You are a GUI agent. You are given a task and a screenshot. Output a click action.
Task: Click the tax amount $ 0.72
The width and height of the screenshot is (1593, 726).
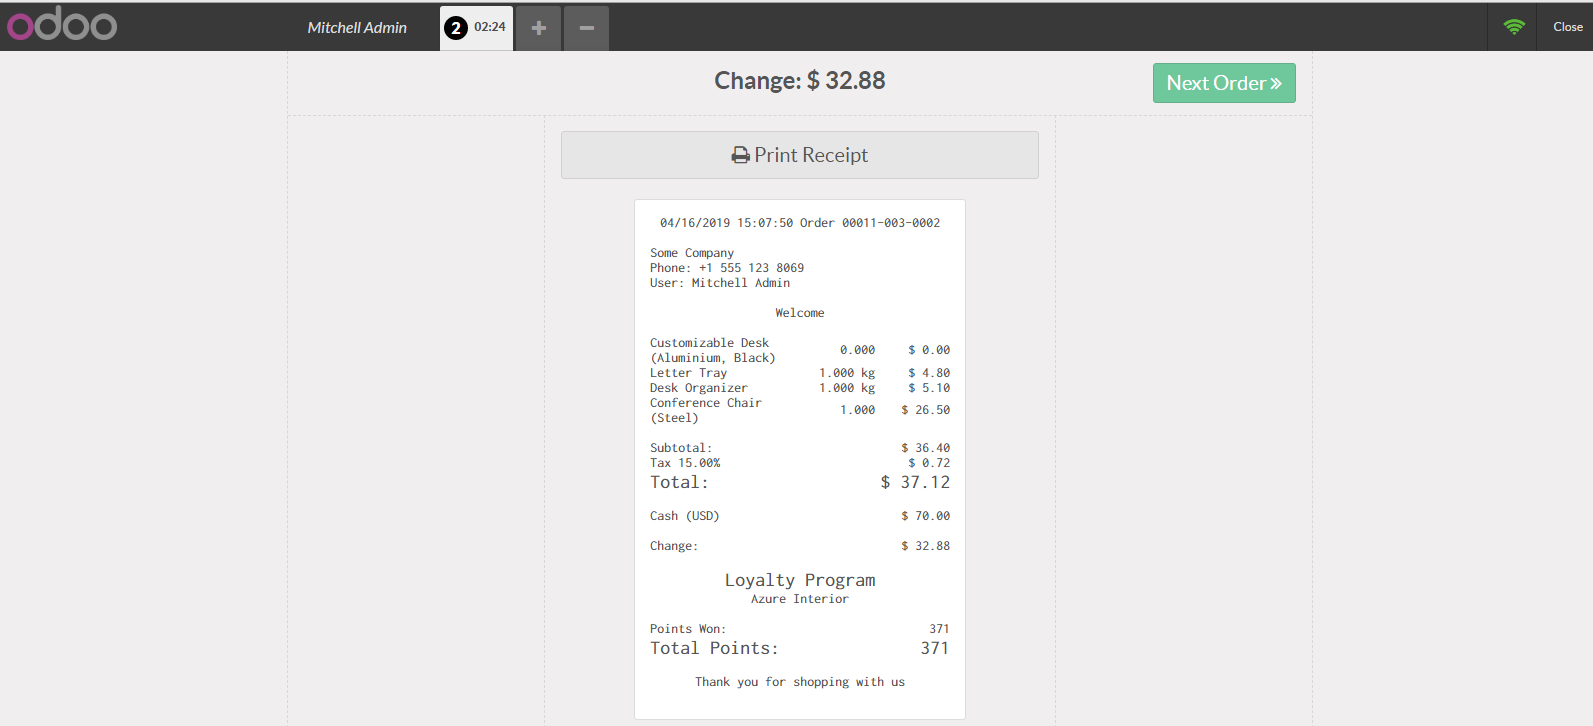pos(929,463)
